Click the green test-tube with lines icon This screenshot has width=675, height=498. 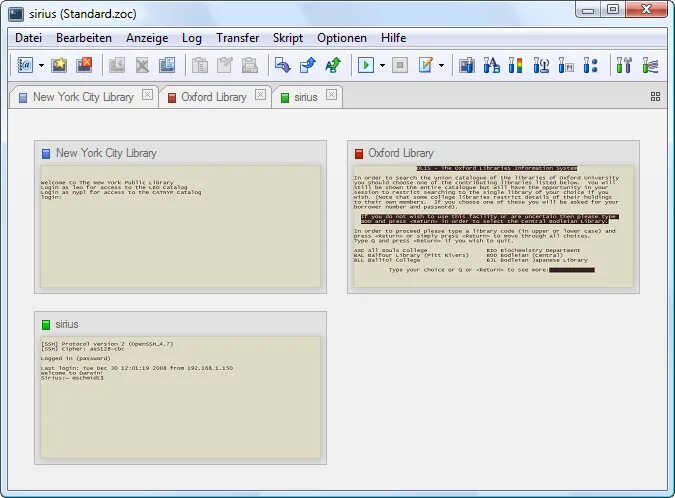(x=650, y=65)
